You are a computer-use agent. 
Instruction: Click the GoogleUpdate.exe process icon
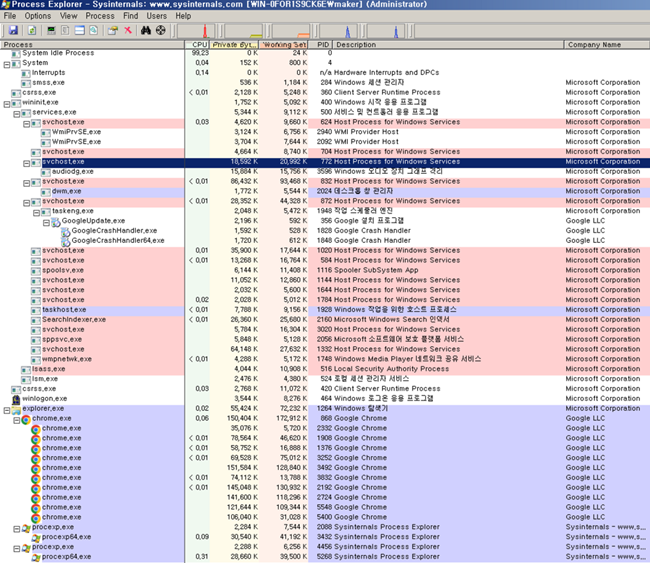[56, 222]
